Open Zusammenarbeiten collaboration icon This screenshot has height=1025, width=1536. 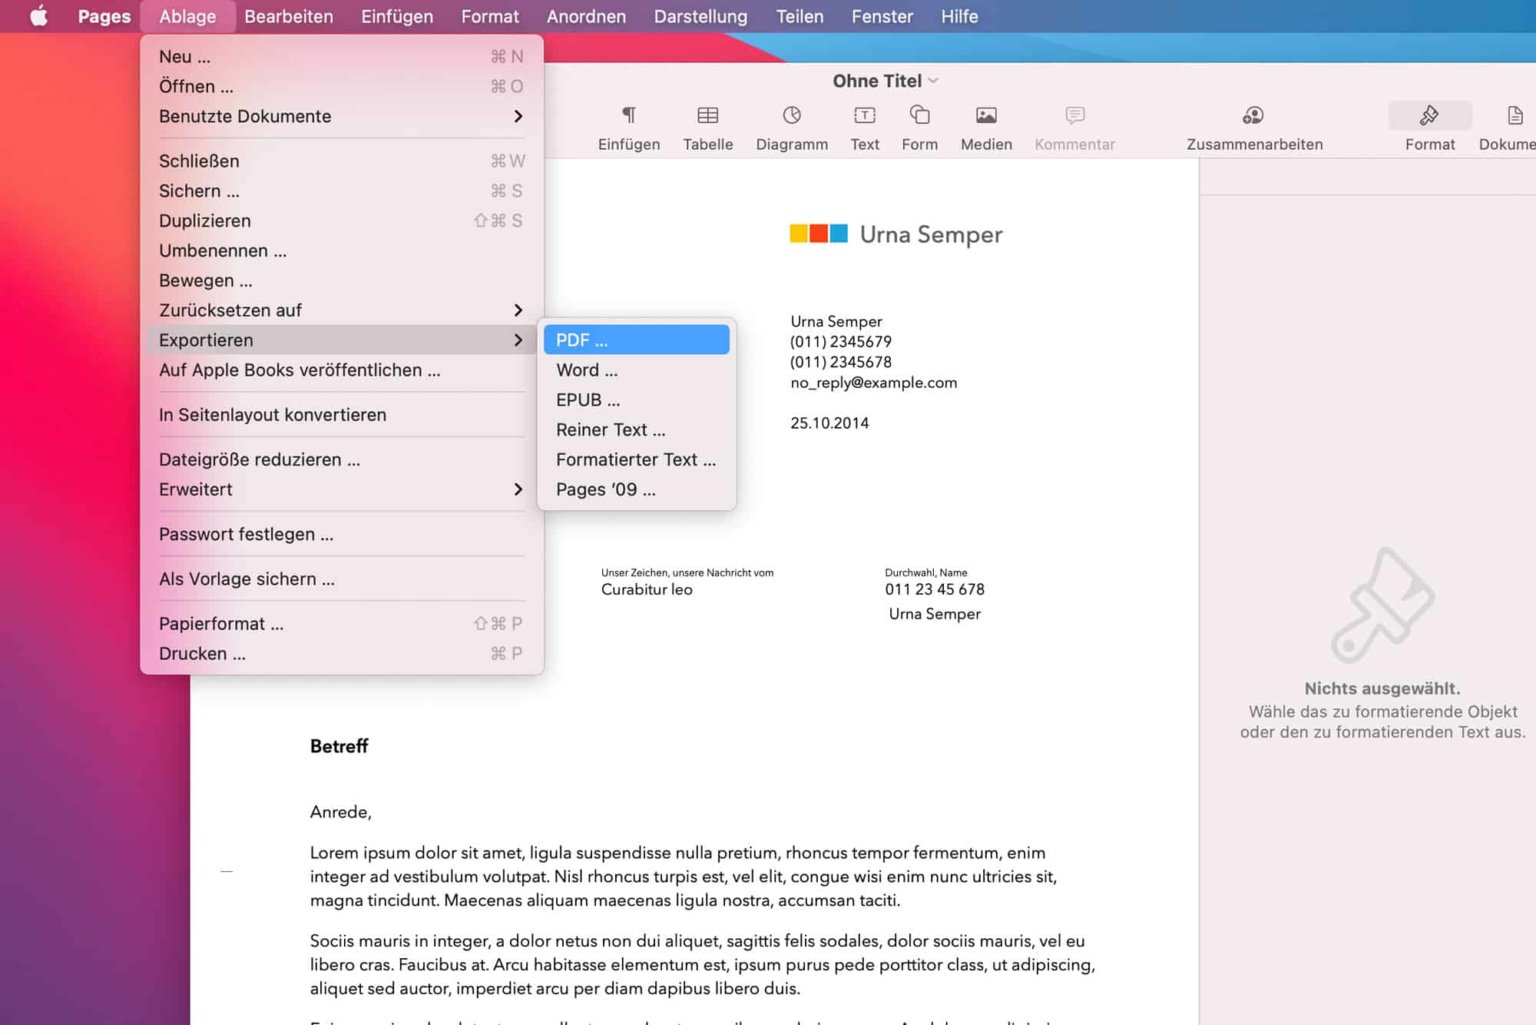click(1253, 116)
